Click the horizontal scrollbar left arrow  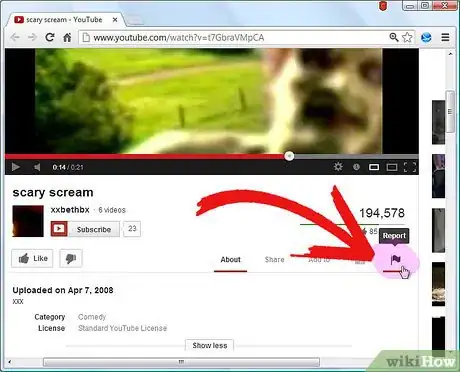(10, 362)
